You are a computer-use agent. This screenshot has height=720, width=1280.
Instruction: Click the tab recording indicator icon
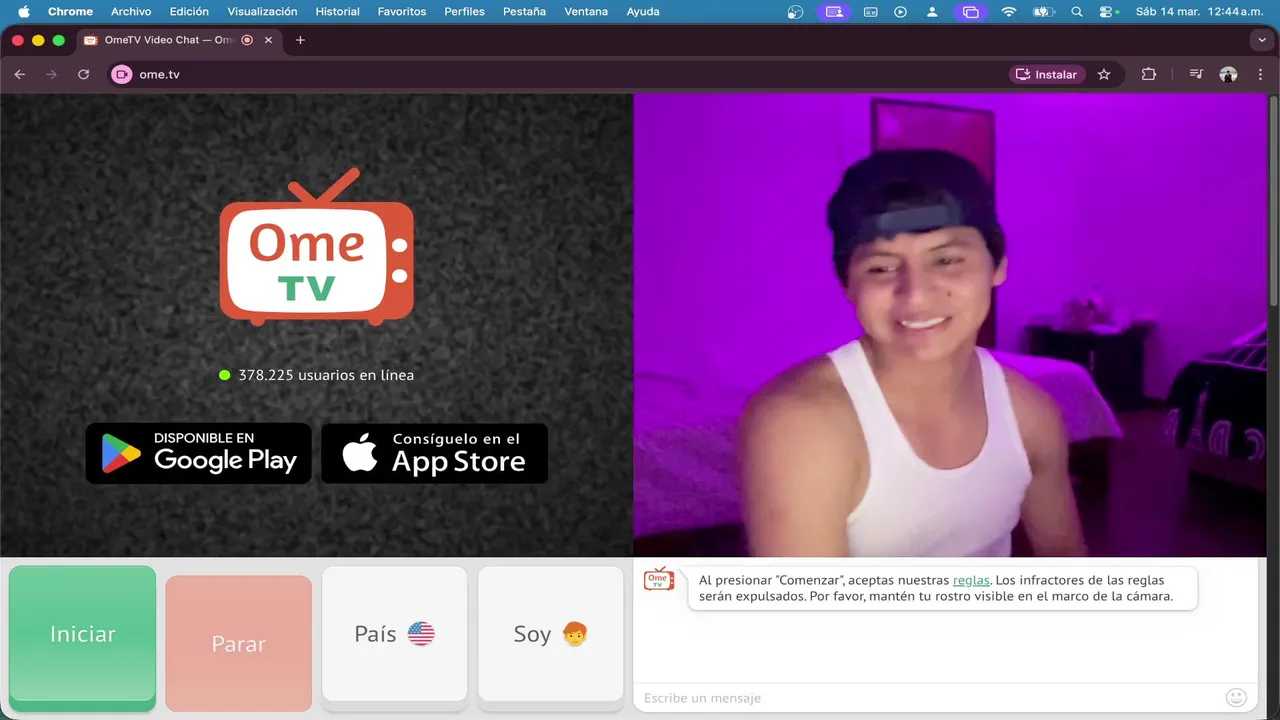pyautogui.click(x=247, y=40)
